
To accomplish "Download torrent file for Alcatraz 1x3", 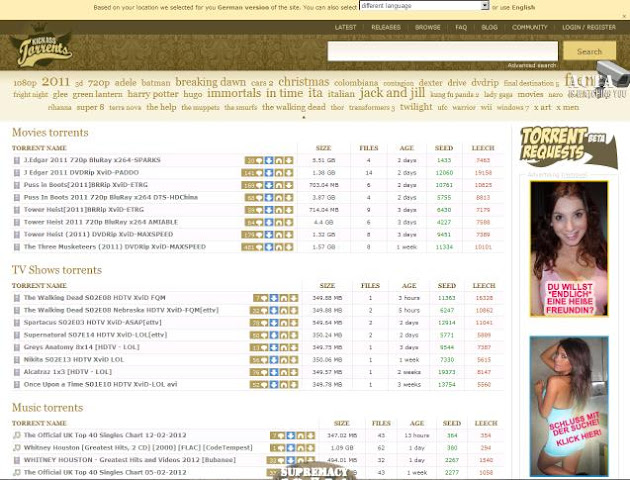I will 294,372.
